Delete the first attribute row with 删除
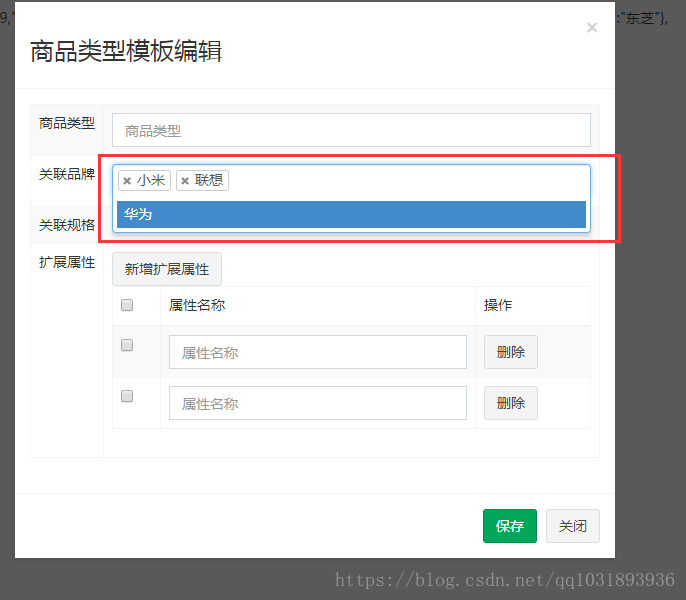 [511, 352]
